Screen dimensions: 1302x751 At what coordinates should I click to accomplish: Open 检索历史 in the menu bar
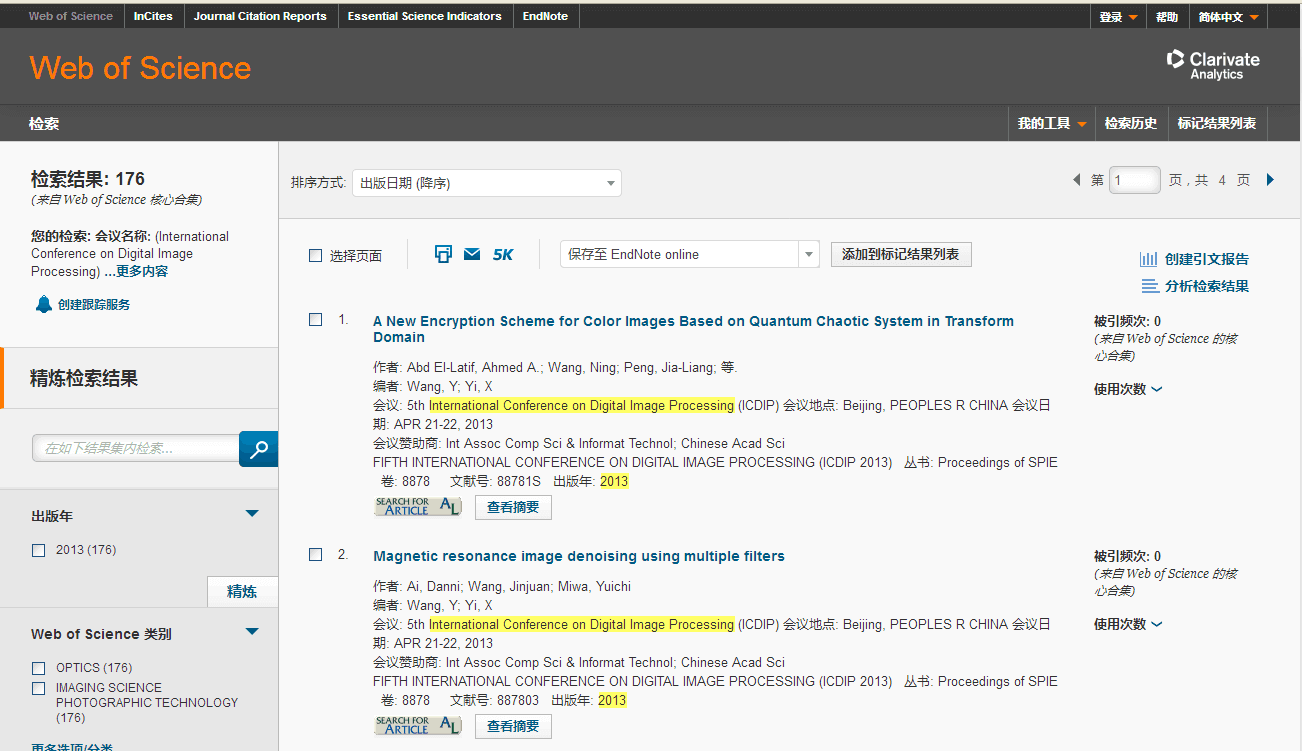pyautogui.click(x=1131, y=123)
